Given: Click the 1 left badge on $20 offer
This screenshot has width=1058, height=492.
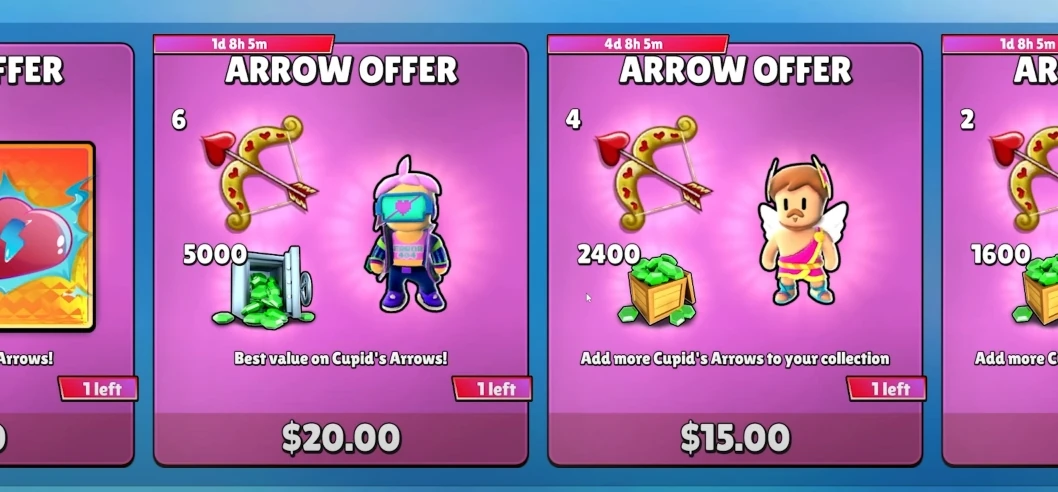Looking at the screenshot, I should [x=492, y=389].
